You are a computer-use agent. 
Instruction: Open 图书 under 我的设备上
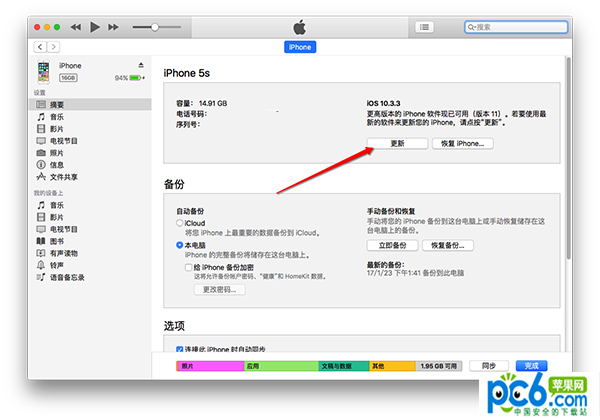pyautogui.click(x=57, y=241)
